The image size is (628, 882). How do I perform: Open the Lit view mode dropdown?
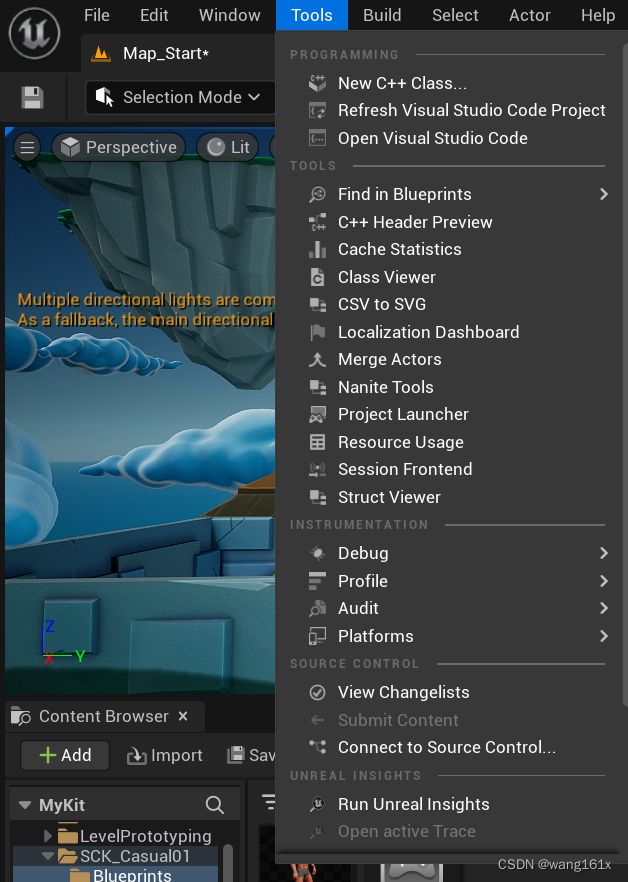(x=228, y=147)
